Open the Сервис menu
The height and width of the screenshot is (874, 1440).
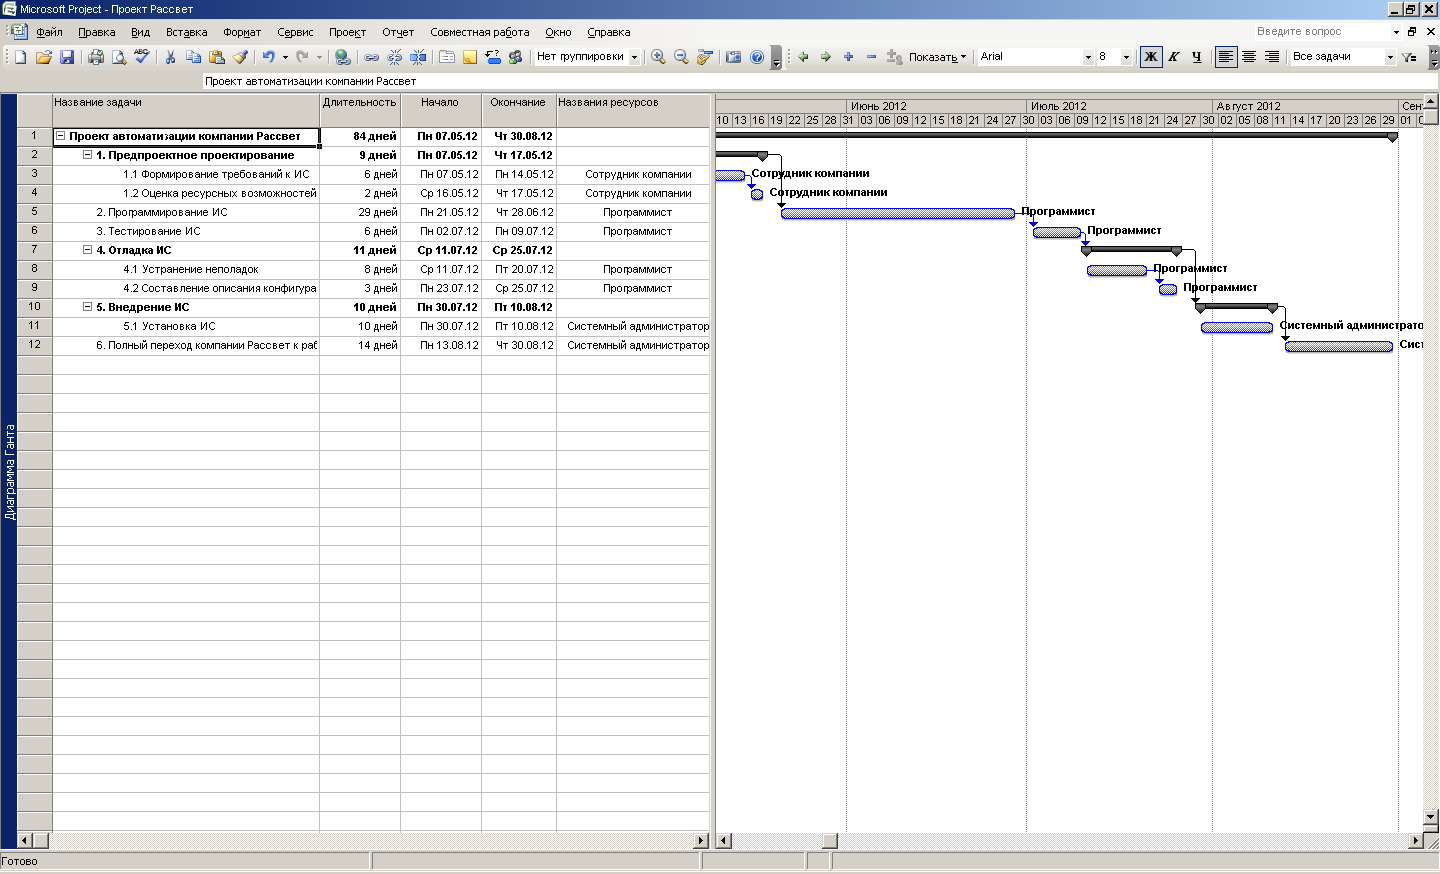click(x=295, y=32)
